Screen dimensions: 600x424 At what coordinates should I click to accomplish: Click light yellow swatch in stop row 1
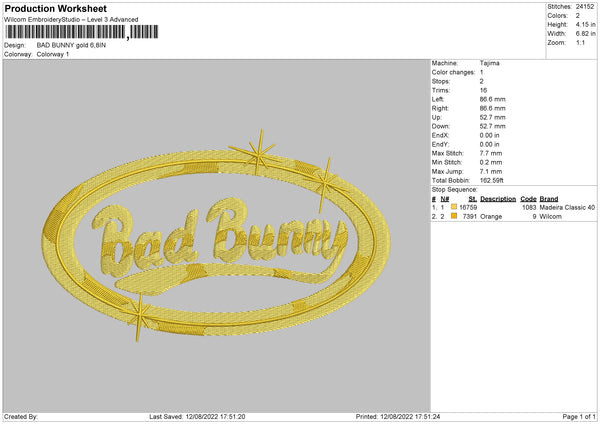point(454,207)
